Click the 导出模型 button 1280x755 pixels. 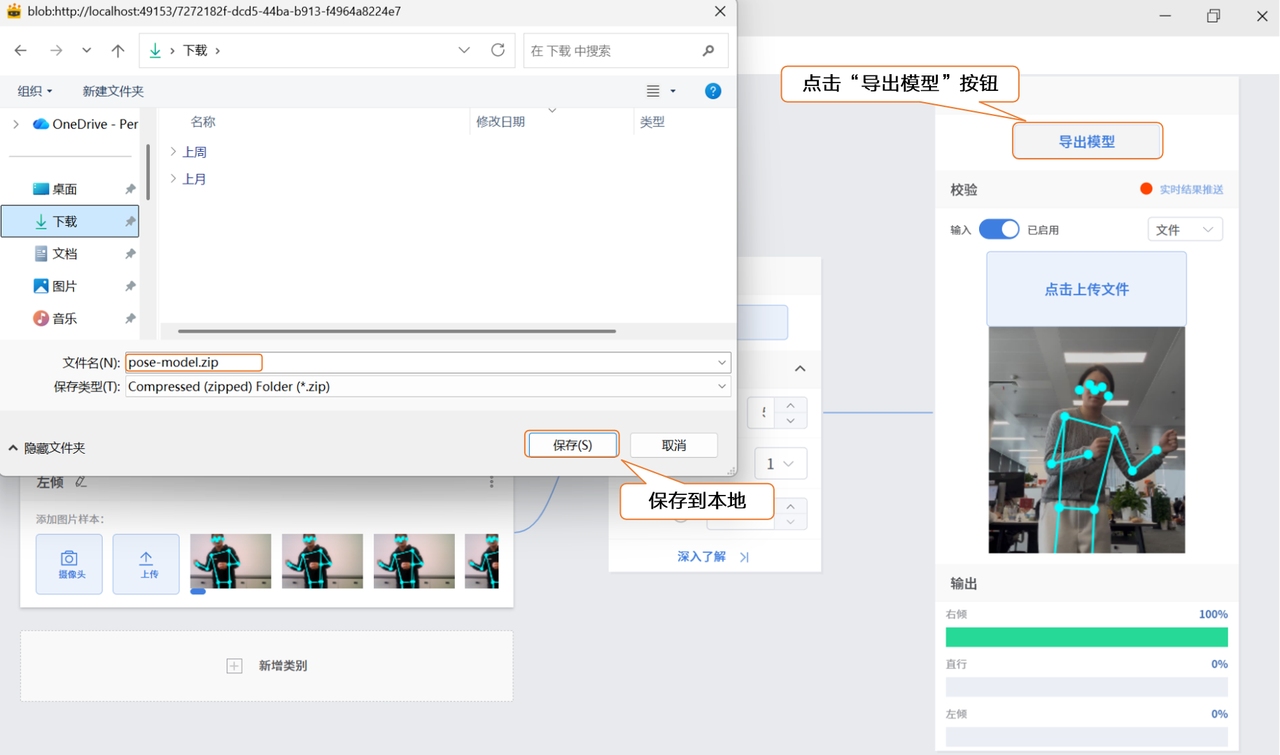click(x=1087, y=142)
